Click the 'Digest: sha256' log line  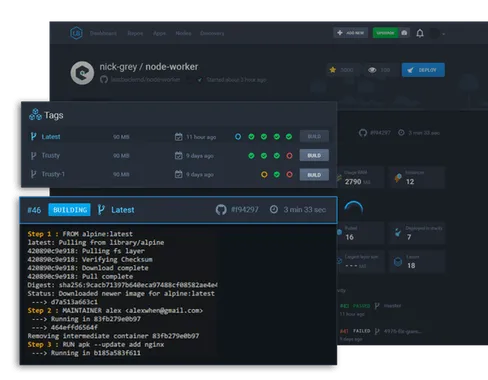pyautogui.click(x=122, y=285)
